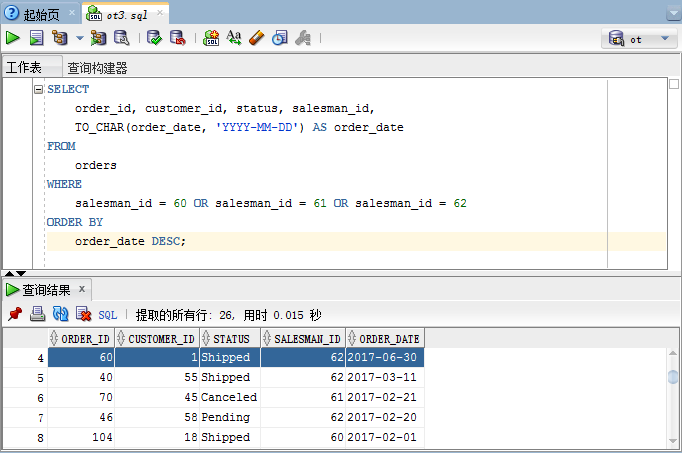The height and width of the screenshot is (453, 682).
Task: Clear the editor with the eraser icon
Action: 256,38
